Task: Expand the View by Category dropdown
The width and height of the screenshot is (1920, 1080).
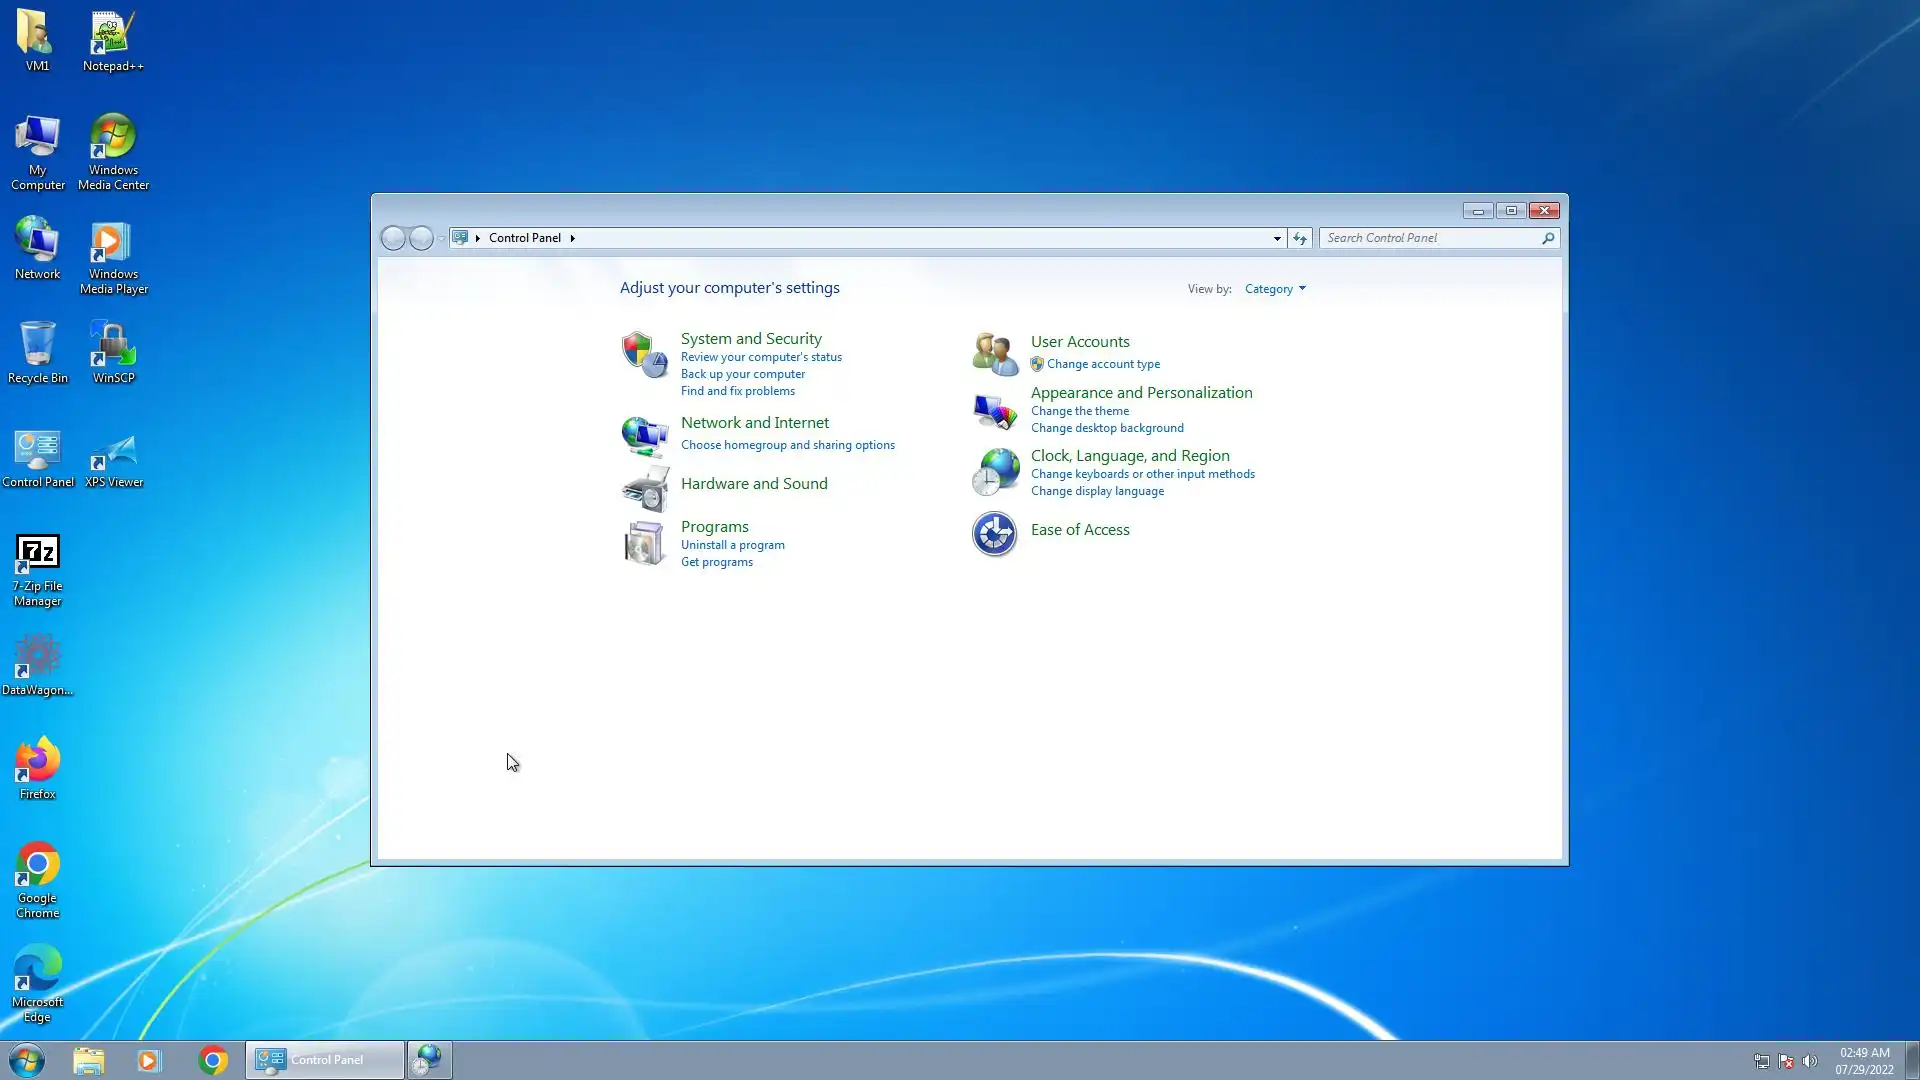Action: tap(1275, 289)
